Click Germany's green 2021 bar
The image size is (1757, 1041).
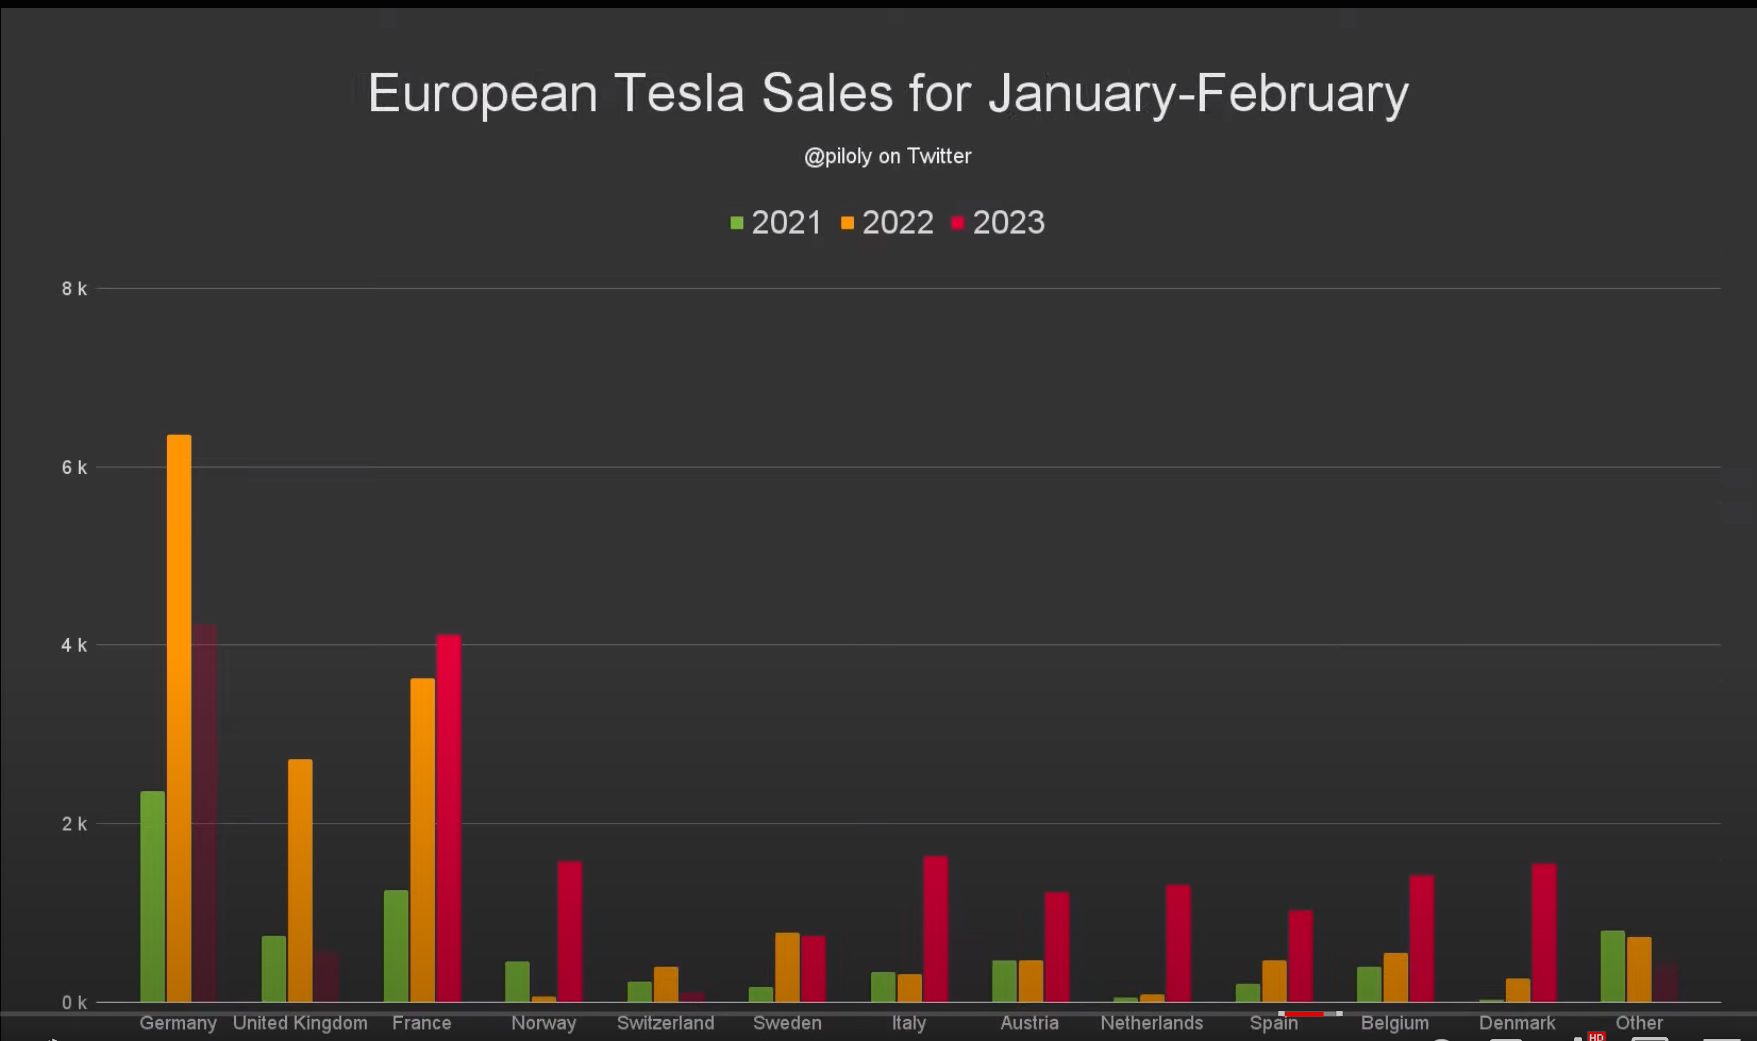point(153,896)
